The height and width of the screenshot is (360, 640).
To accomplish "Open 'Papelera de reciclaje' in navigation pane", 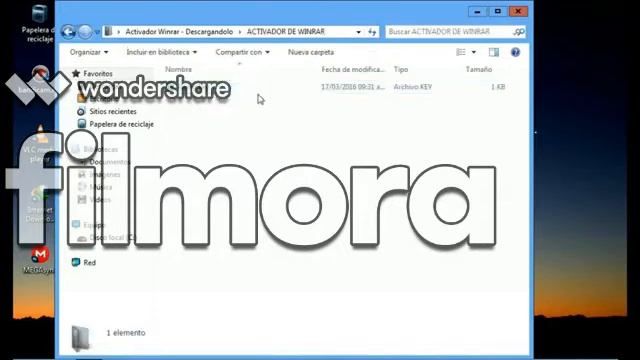I will 122,124.
